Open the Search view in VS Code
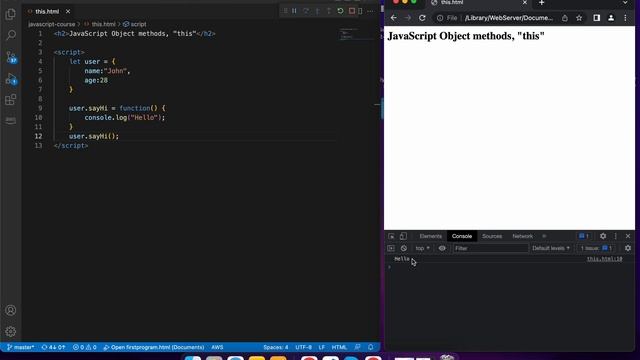 [x=11, y=35]
